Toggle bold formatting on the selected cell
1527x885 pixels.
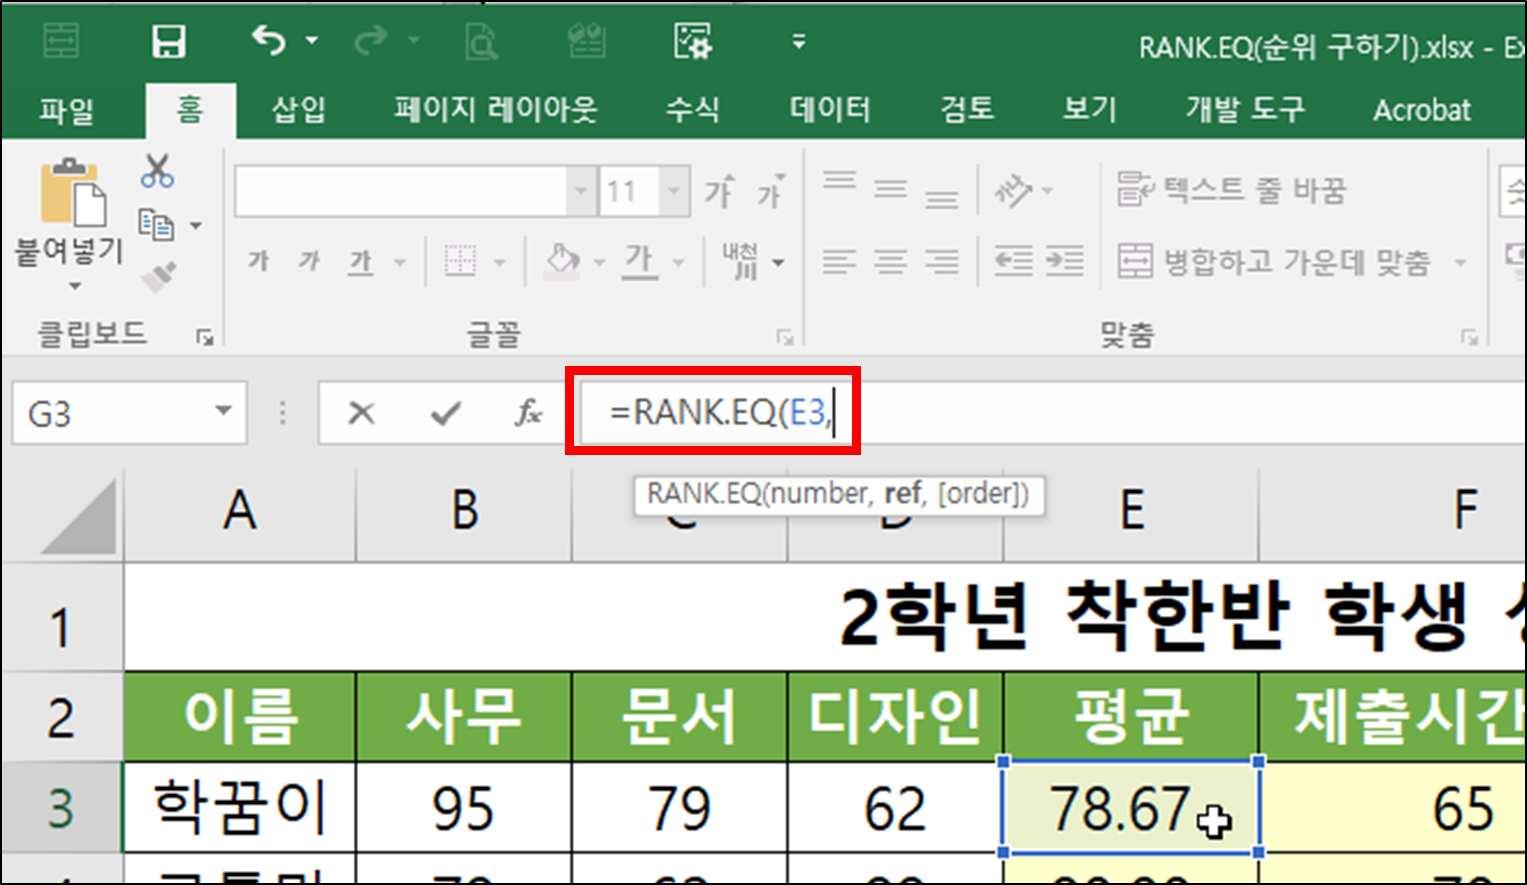point(257,261)
